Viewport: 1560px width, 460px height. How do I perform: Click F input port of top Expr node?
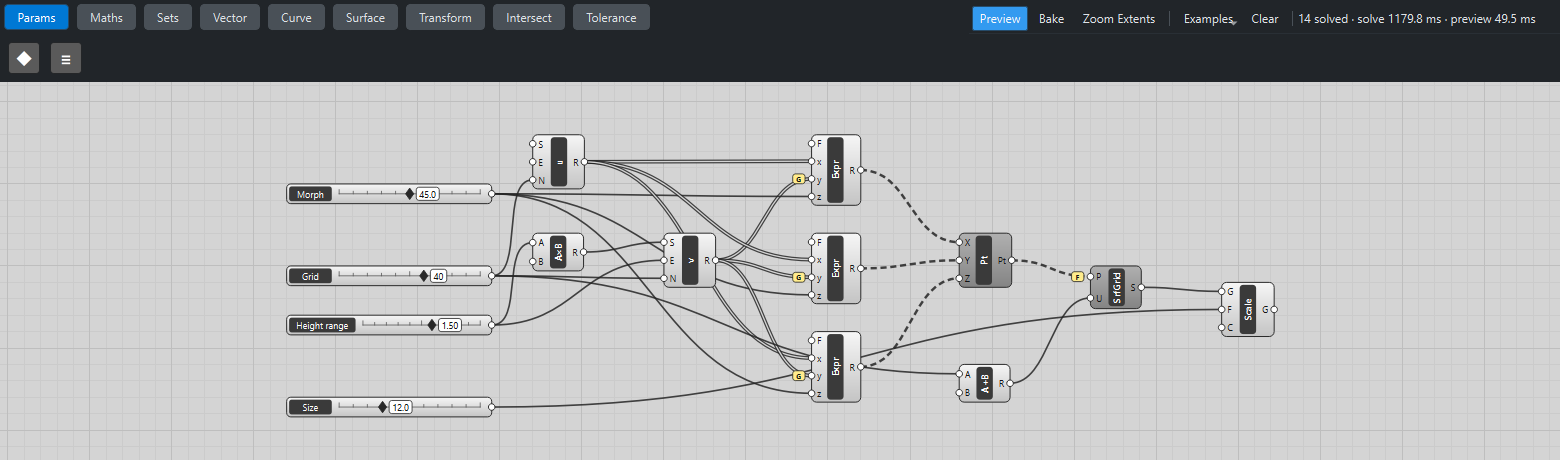click(811, 144)
